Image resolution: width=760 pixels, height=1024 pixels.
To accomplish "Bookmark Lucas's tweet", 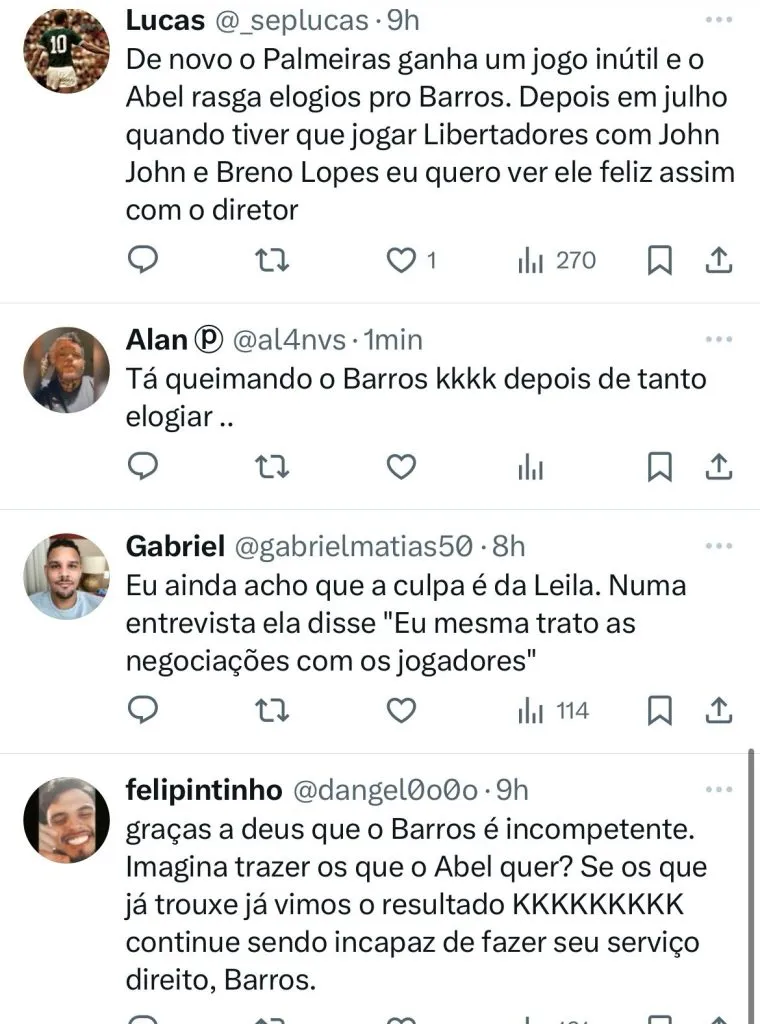I will pos(659,260).
